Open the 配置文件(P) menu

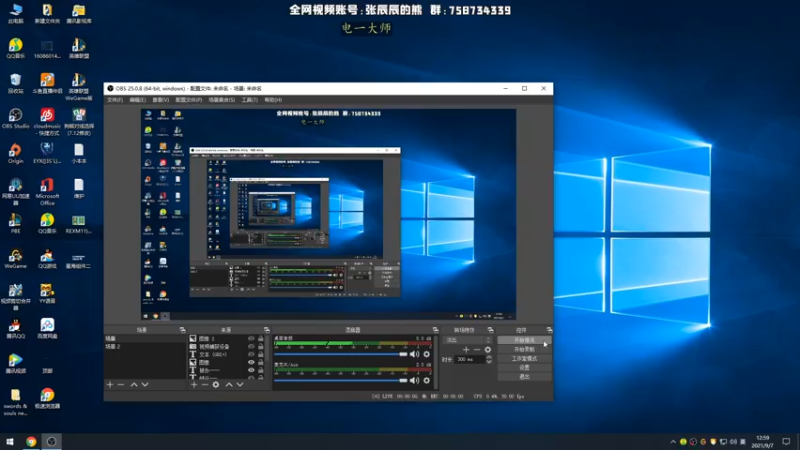point(188,100)
